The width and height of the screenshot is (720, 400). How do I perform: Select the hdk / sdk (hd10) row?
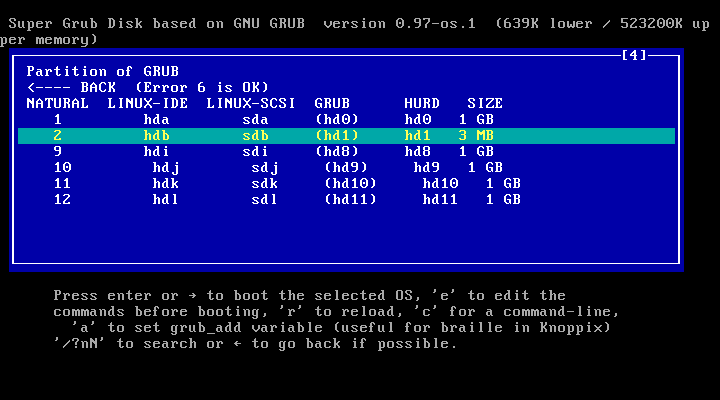346,184
